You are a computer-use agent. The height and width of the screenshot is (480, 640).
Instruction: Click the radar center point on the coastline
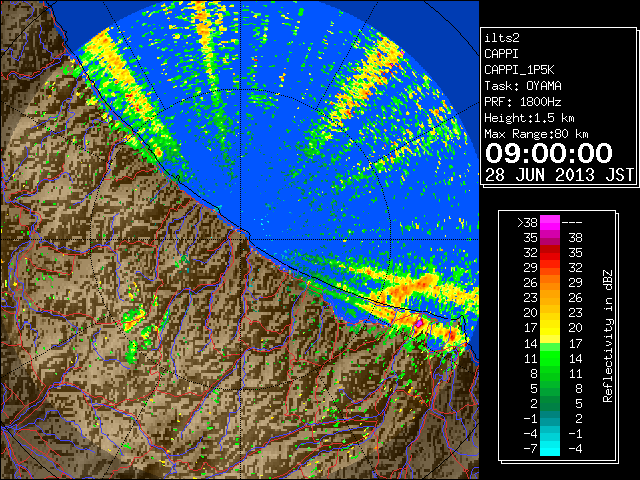(x=240, y=240)
